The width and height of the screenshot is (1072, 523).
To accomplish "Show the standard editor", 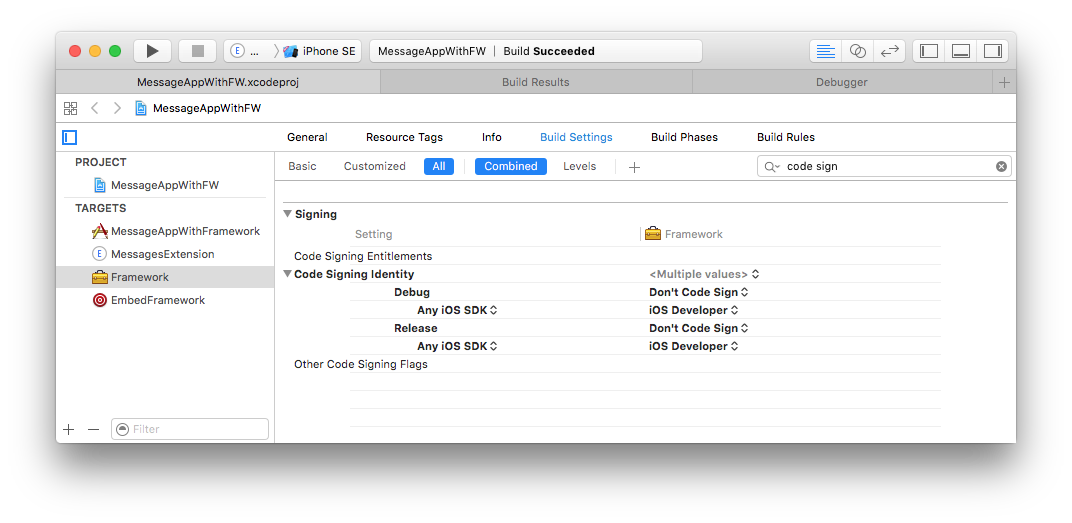I will tap(827, 51).
